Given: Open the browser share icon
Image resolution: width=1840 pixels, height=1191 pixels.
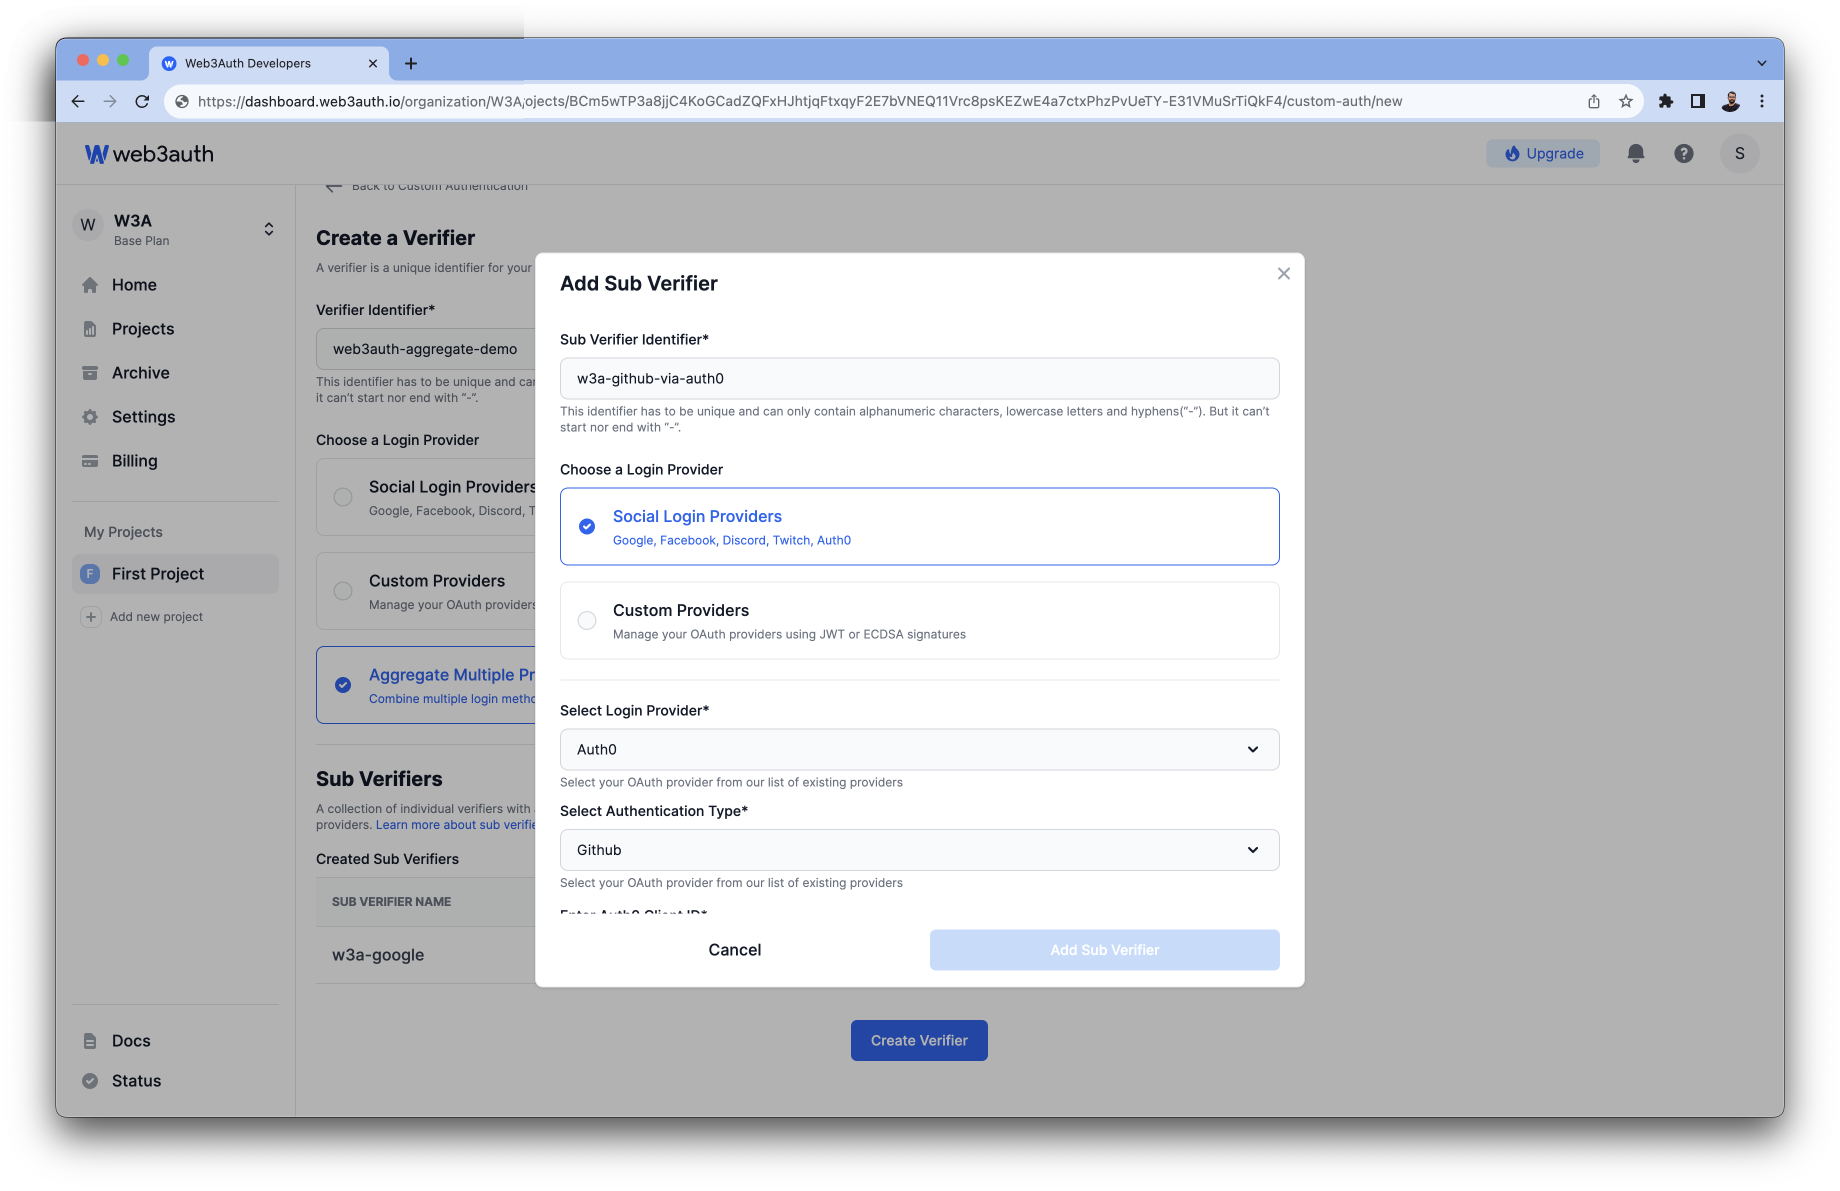Looking at the screenshot, I should pyautogui.click(x=1594, y=101).
